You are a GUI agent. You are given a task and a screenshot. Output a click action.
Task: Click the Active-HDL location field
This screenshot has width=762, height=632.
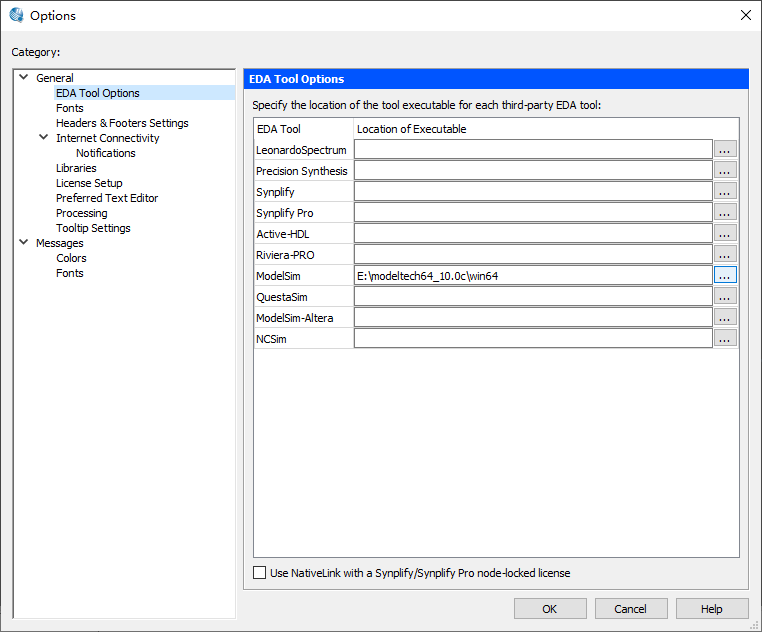533,233
